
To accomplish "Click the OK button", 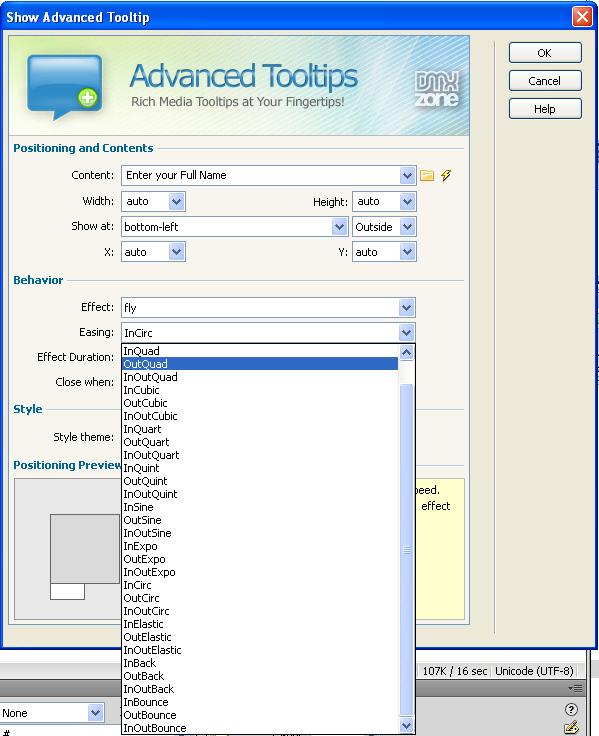I will (545, 53).
